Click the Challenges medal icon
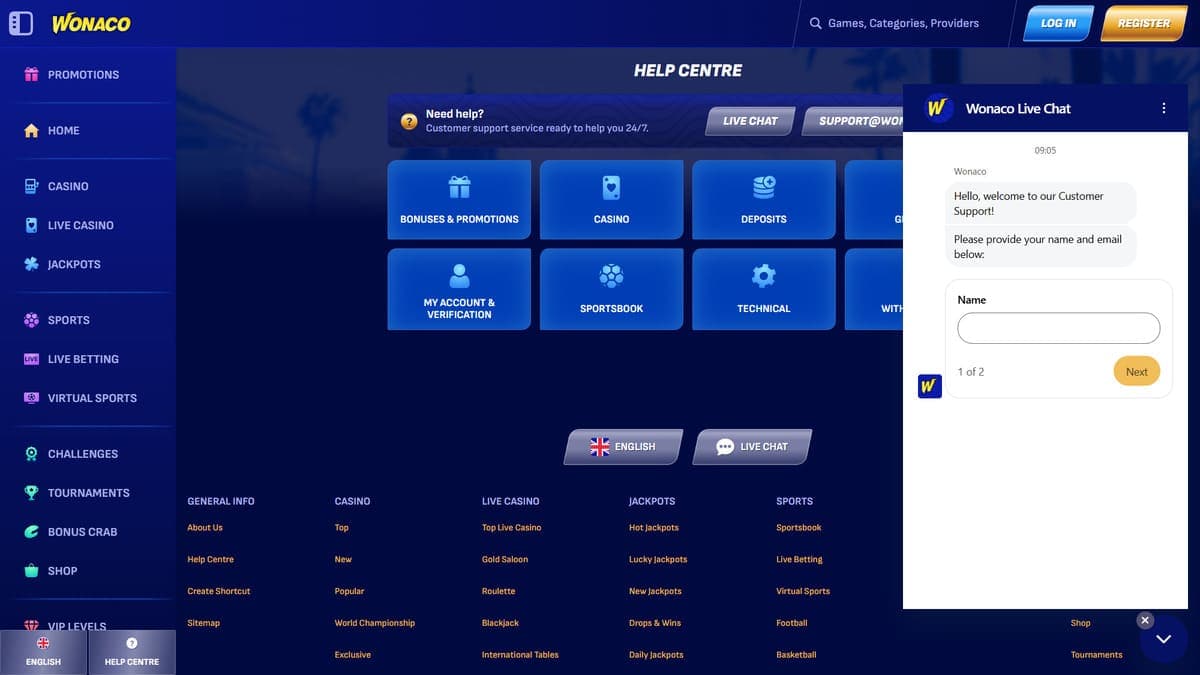 [31, 454]
